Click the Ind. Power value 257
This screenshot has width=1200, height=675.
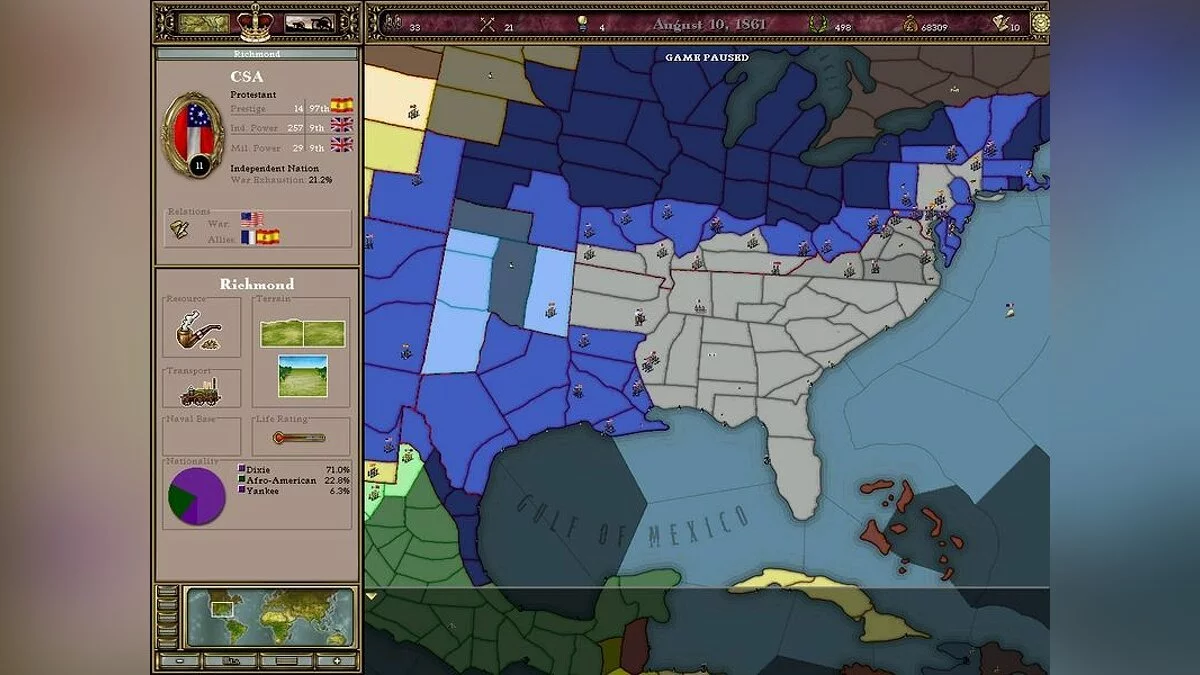(295, 128)
